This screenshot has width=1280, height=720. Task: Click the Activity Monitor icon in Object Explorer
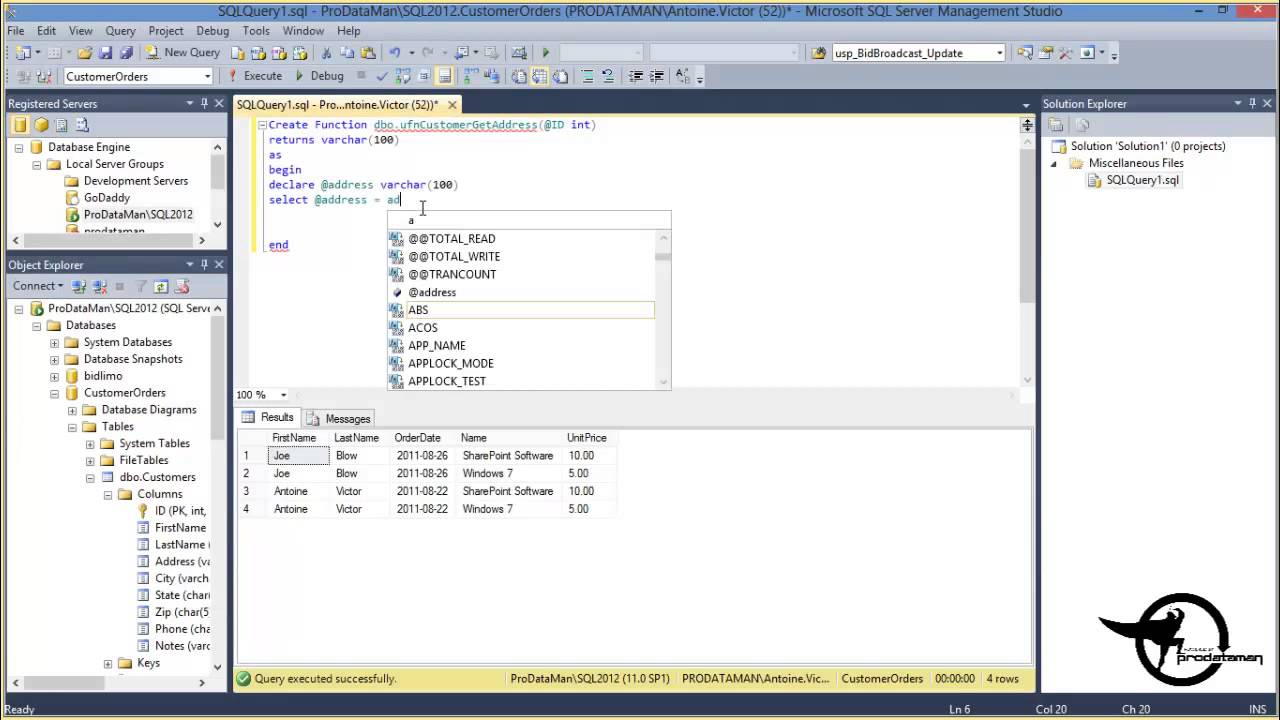(182, 286)
